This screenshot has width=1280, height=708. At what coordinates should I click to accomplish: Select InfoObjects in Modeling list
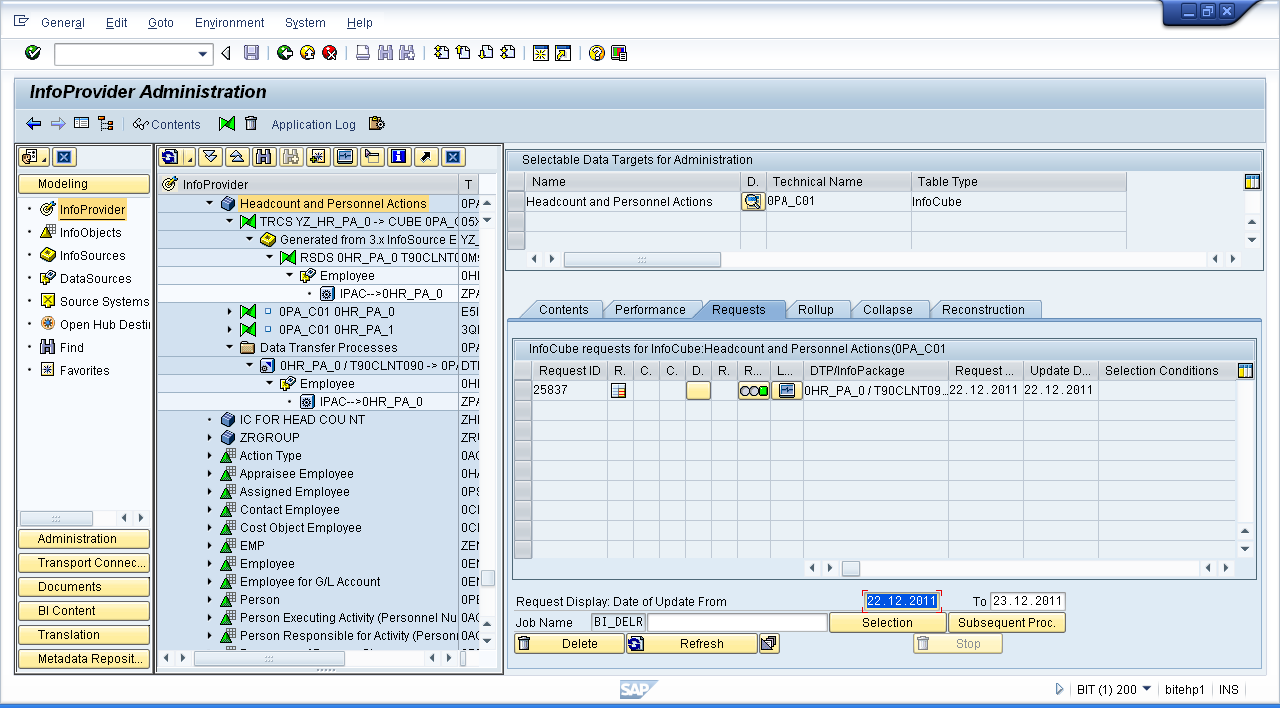(90, 233)
